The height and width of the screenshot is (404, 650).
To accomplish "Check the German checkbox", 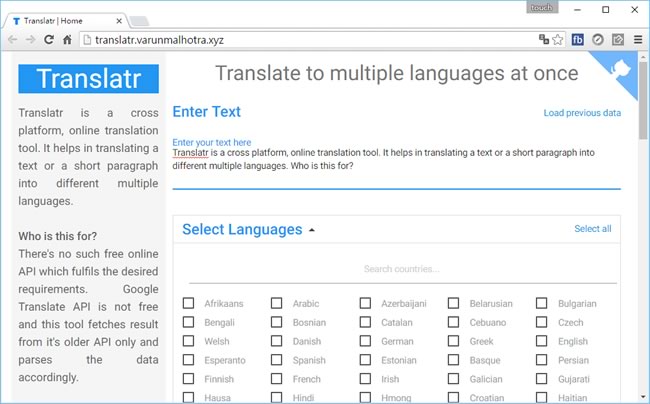I will click(365, 341).
